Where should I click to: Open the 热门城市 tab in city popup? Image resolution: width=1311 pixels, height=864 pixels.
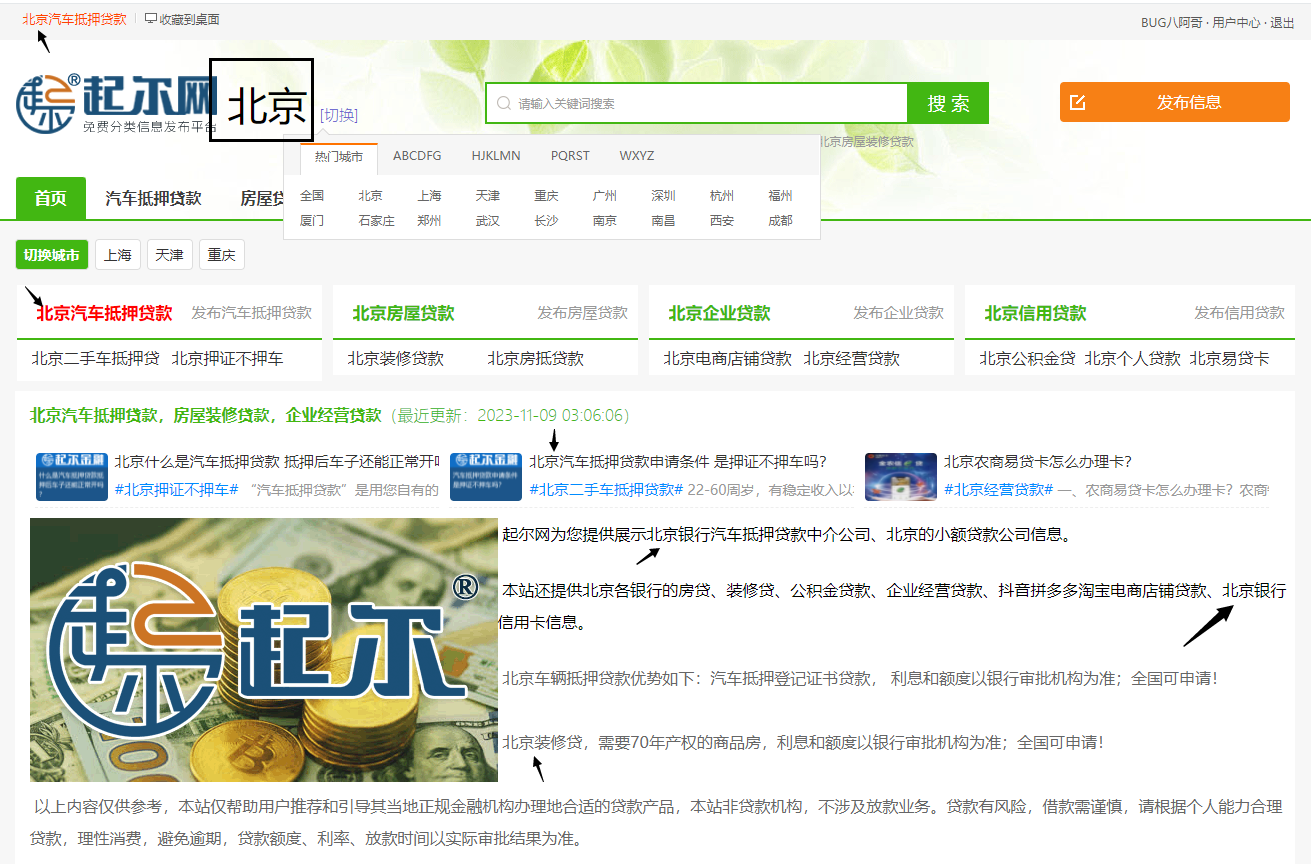click(339, 157)
